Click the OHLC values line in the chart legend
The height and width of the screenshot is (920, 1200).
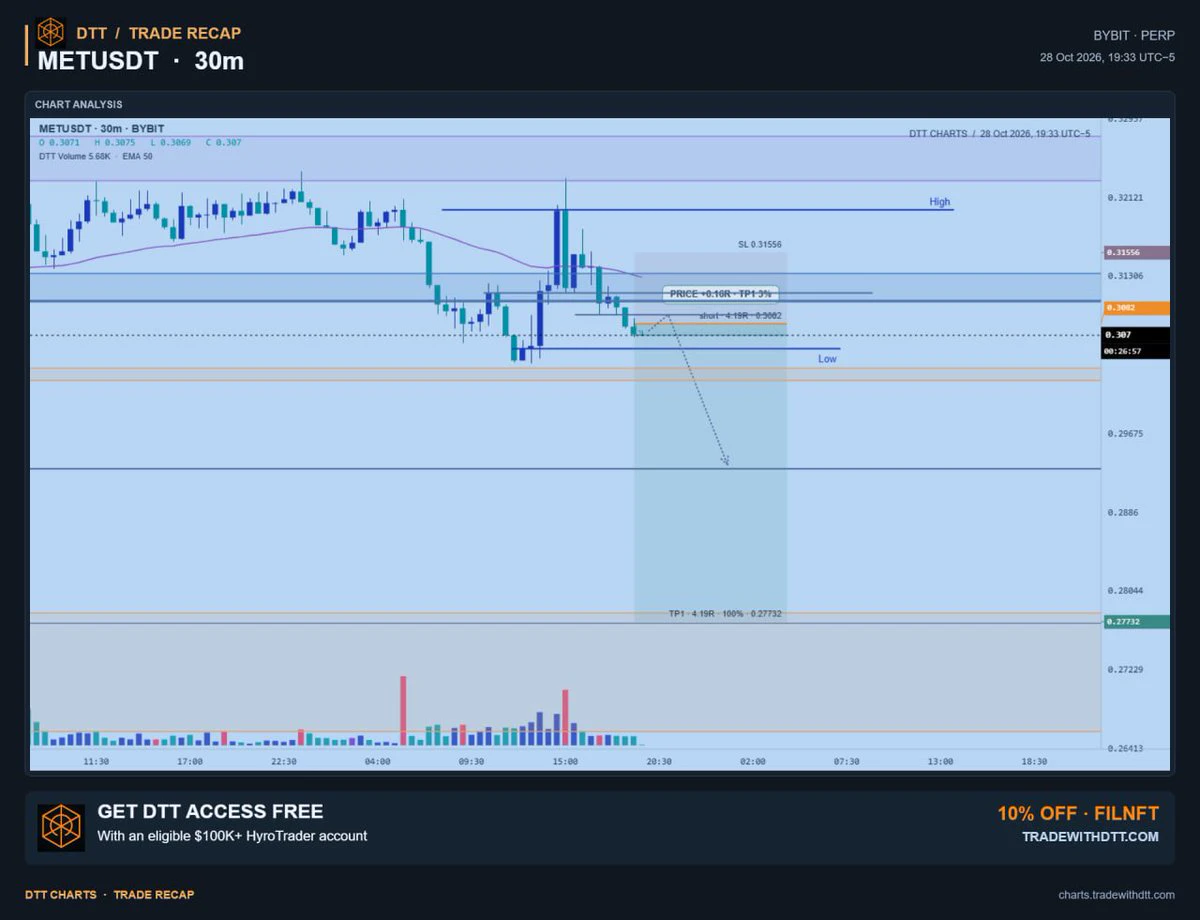click(140, 143)
